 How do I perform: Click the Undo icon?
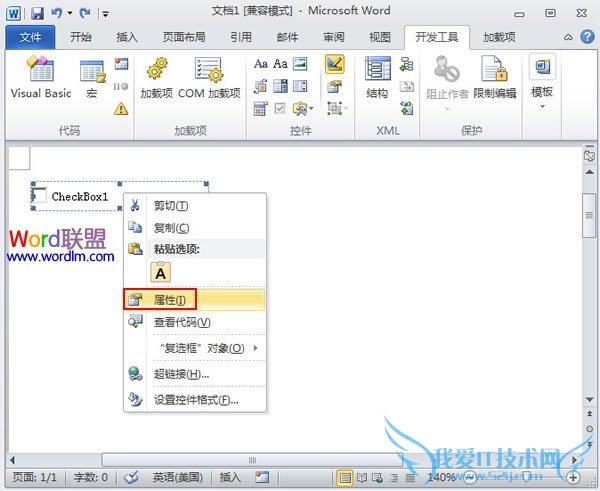57,14
